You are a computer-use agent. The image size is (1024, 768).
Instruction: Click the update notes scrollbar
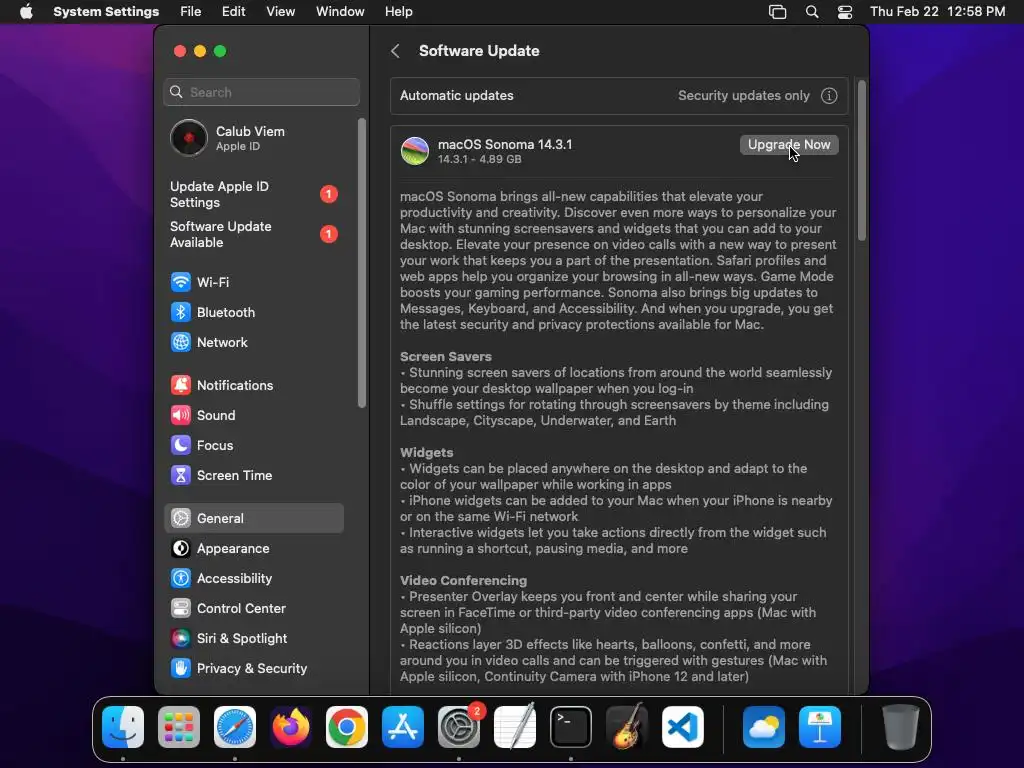(x=861, y=161)
